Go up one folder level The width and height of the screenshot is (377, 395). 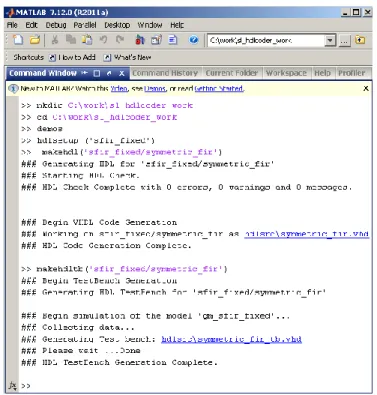[360, 40]
